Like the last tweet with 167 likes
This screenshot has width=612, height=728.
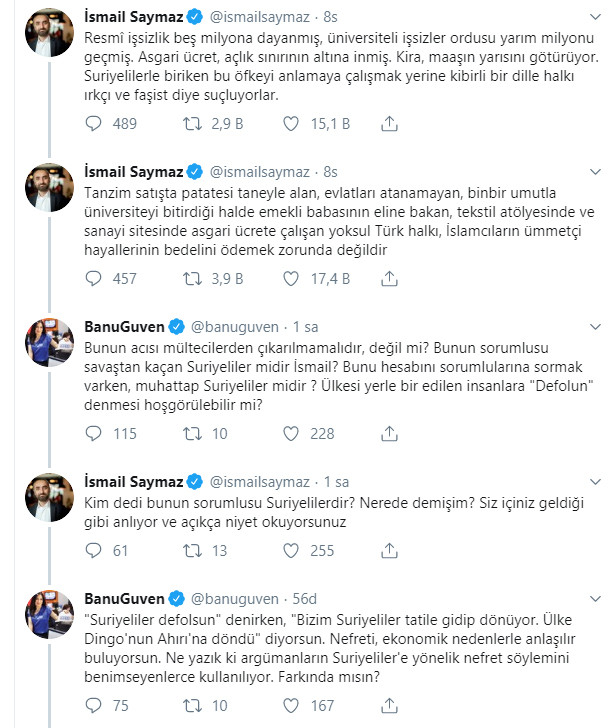click(x=291, y=706)
